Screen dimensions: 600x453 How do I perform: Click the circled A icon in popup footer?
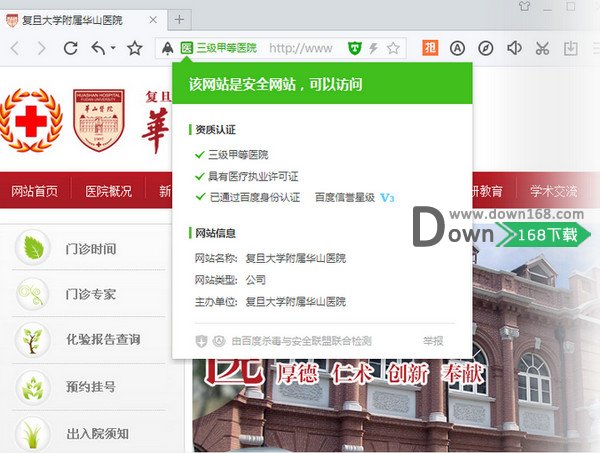click(219, 341)
